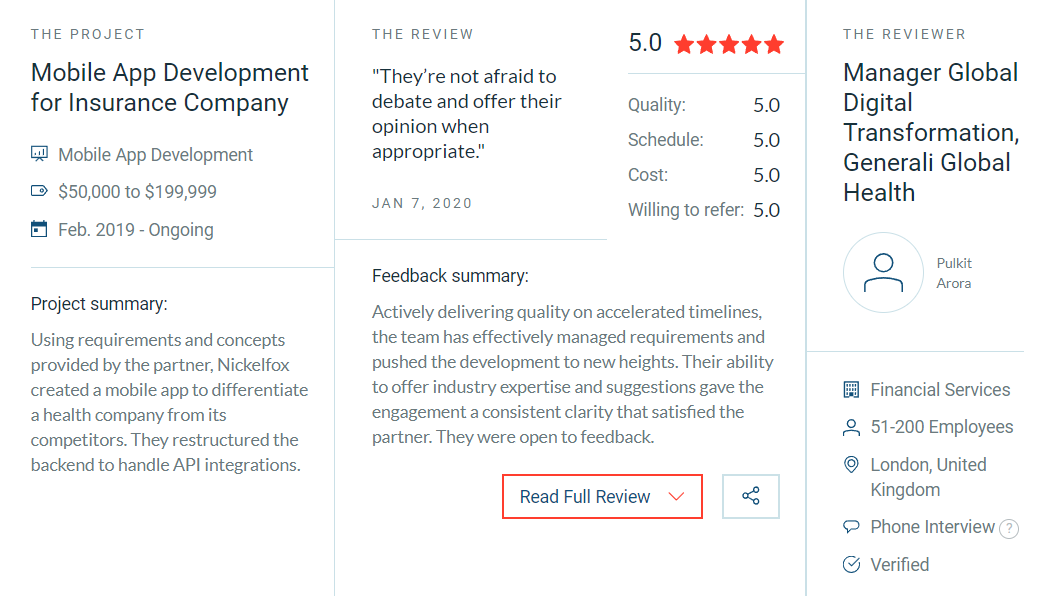Click the Read Full Review button
The width and height of the screenshot is (1047, 596).
[586, 496]
